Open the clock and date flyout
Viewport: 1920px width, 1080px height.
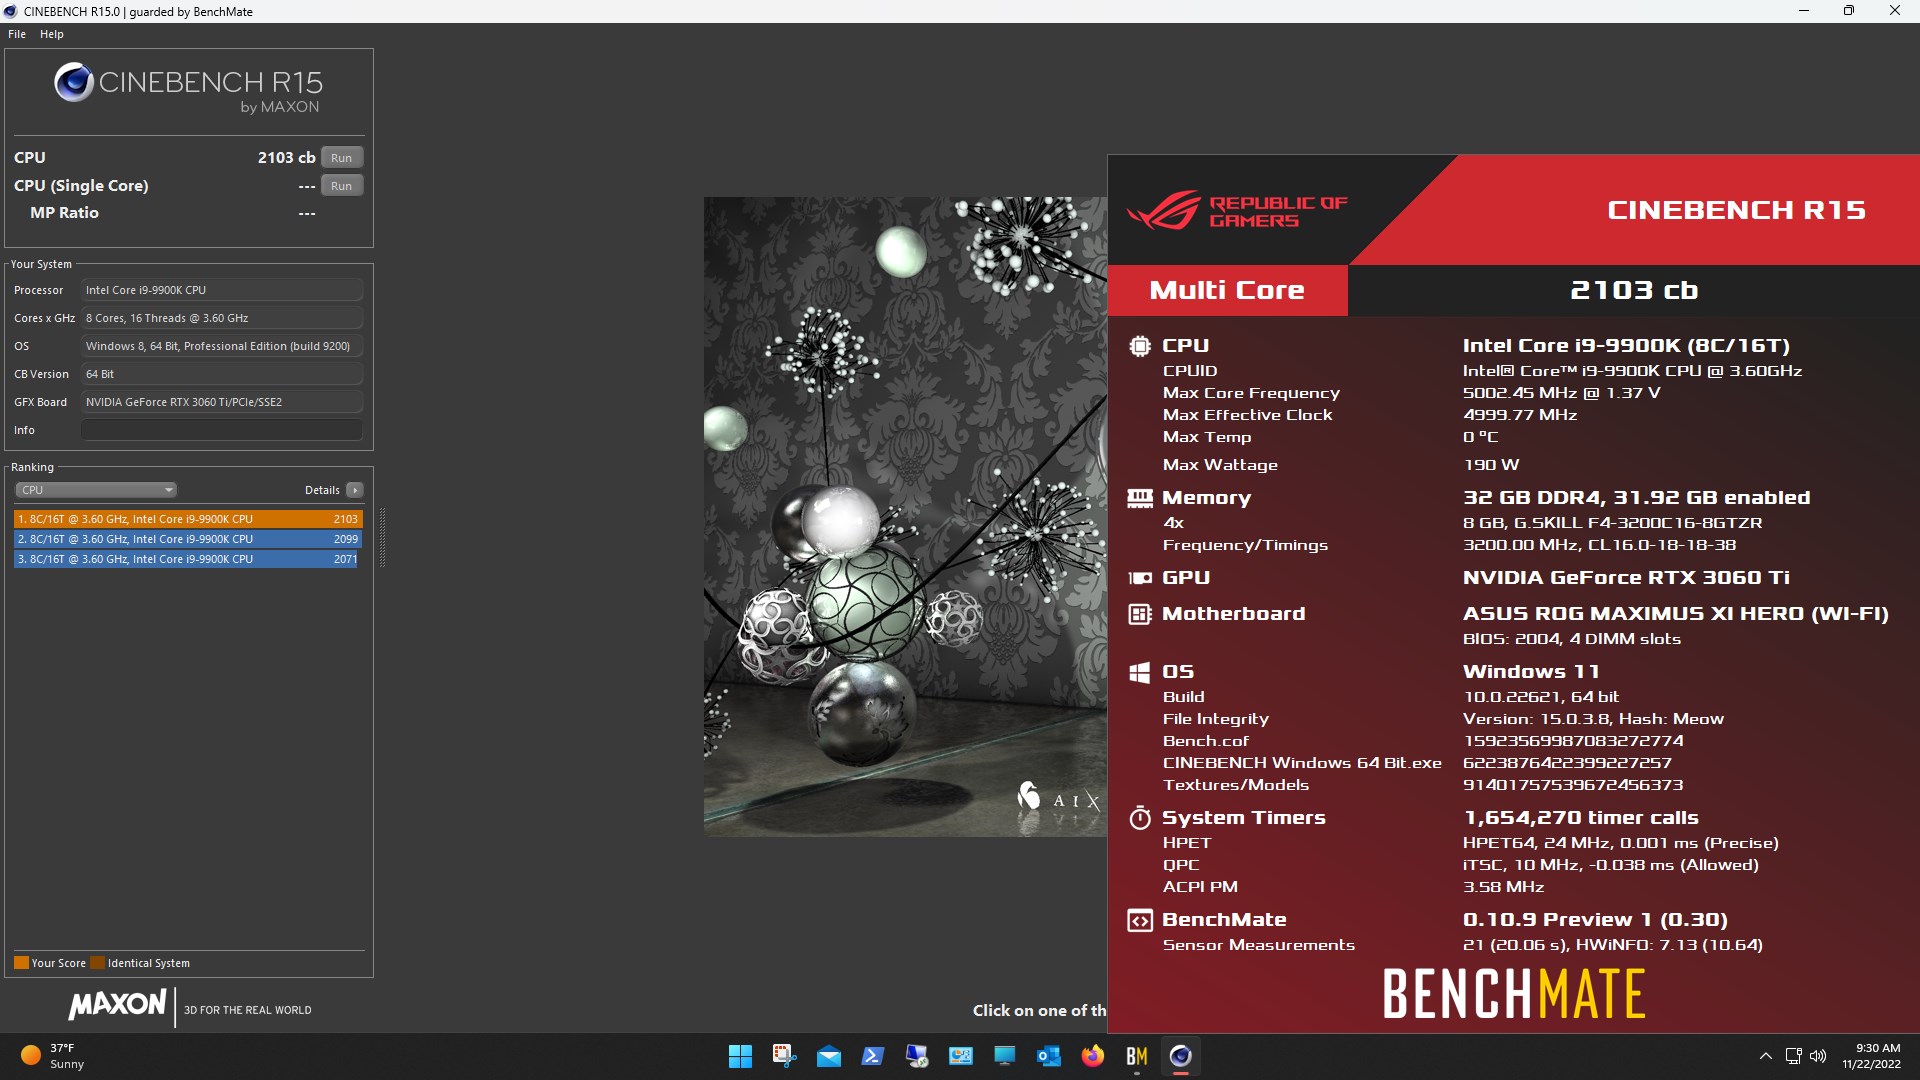1871,1056
